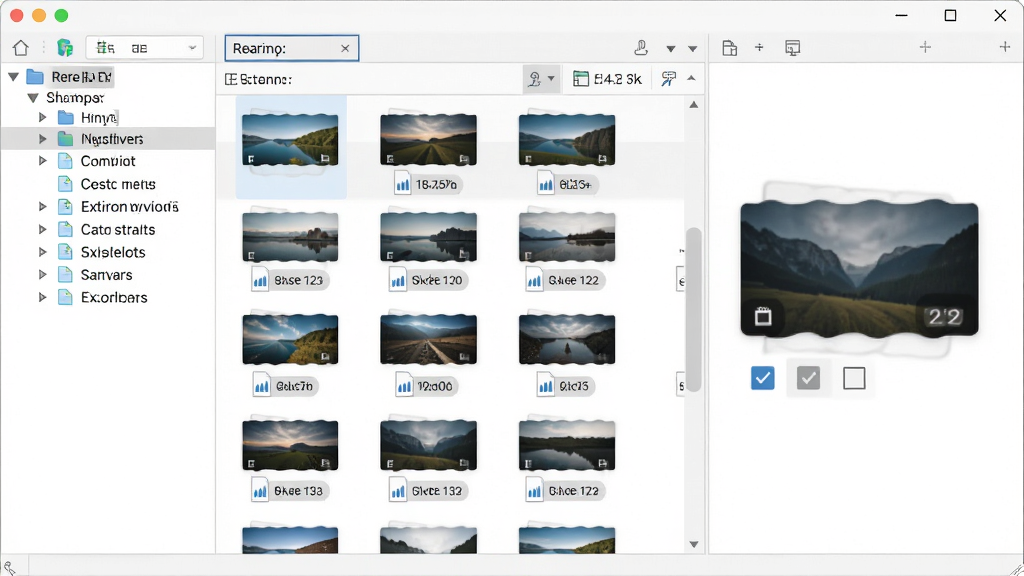Screen dimensions: 1024x576
Task: Click the trash icon on the large preview image
Action: pos(763,317)
